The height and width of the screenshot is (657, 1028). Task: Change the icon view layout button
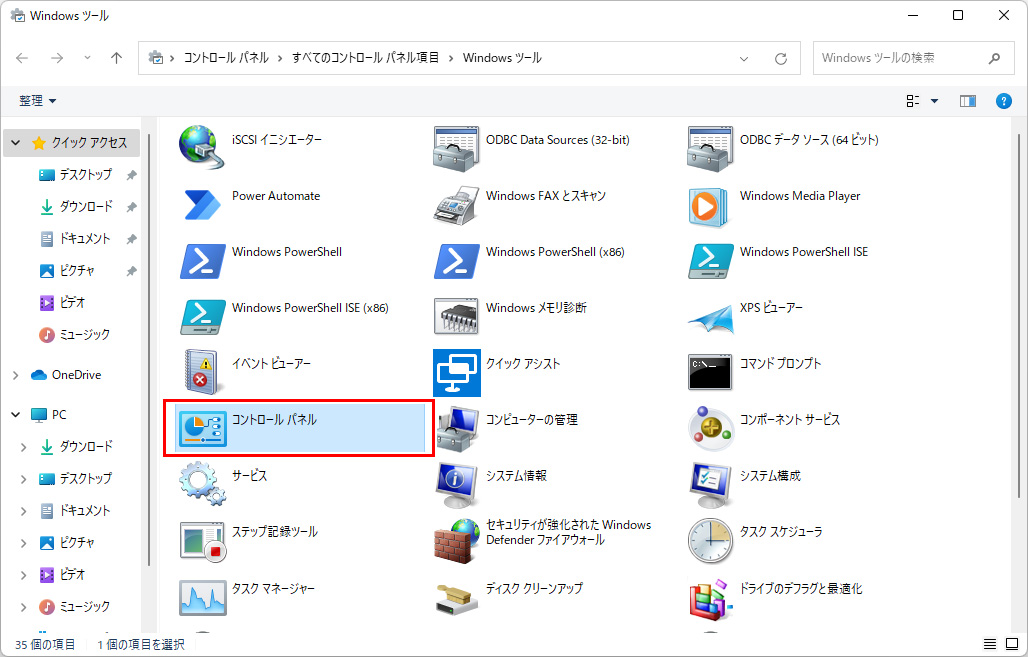tap(913, 101)
